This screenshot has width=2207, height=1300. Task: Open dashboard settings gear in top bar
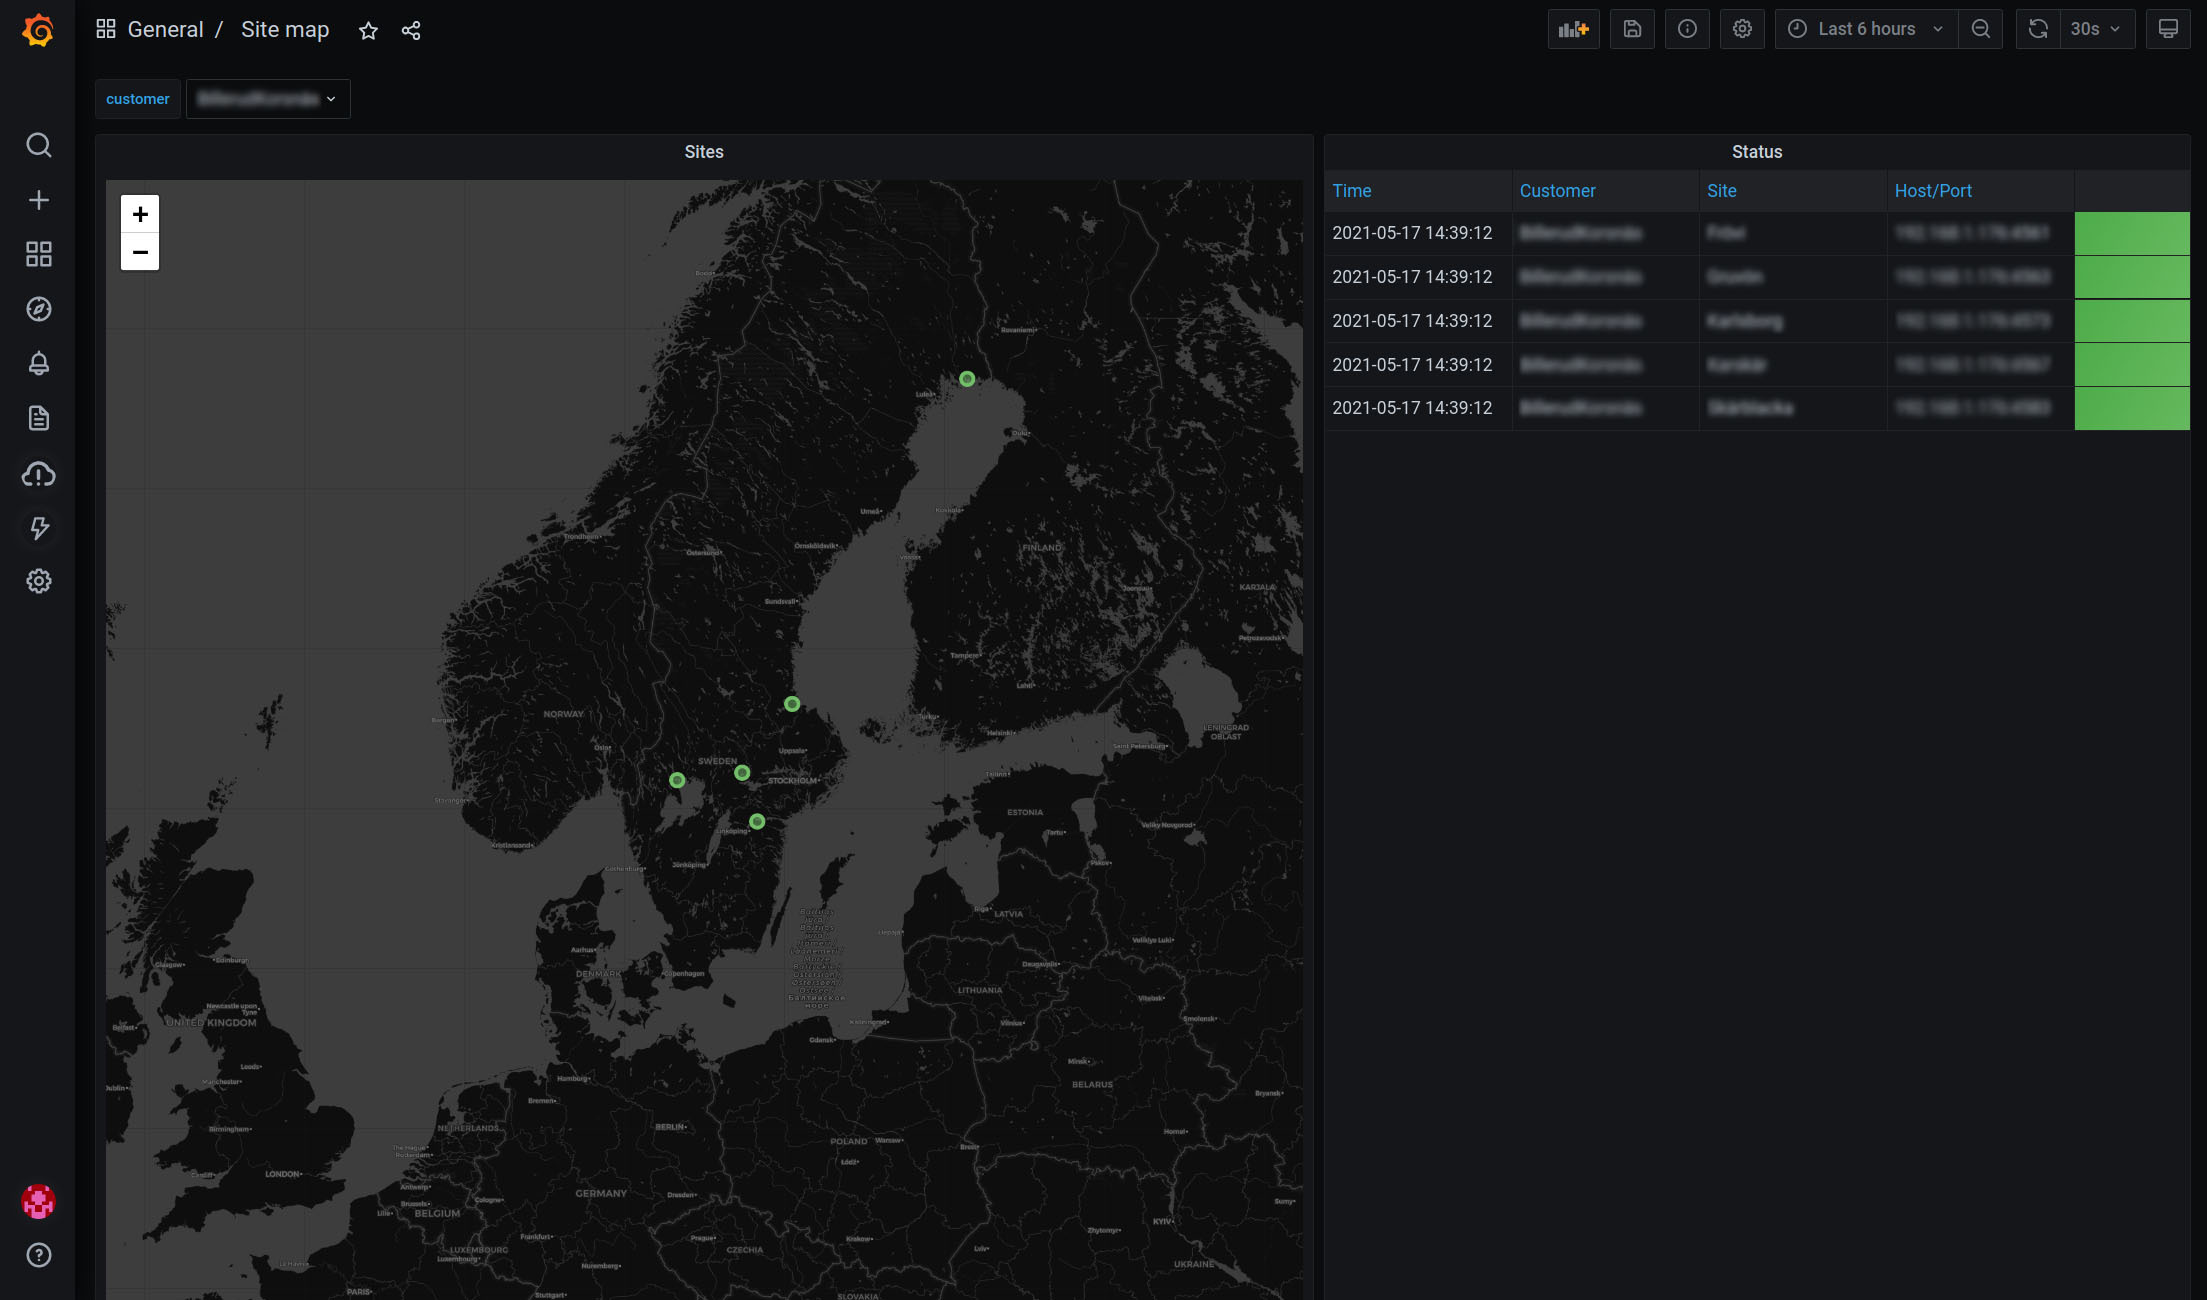(x=1742, y=29)
